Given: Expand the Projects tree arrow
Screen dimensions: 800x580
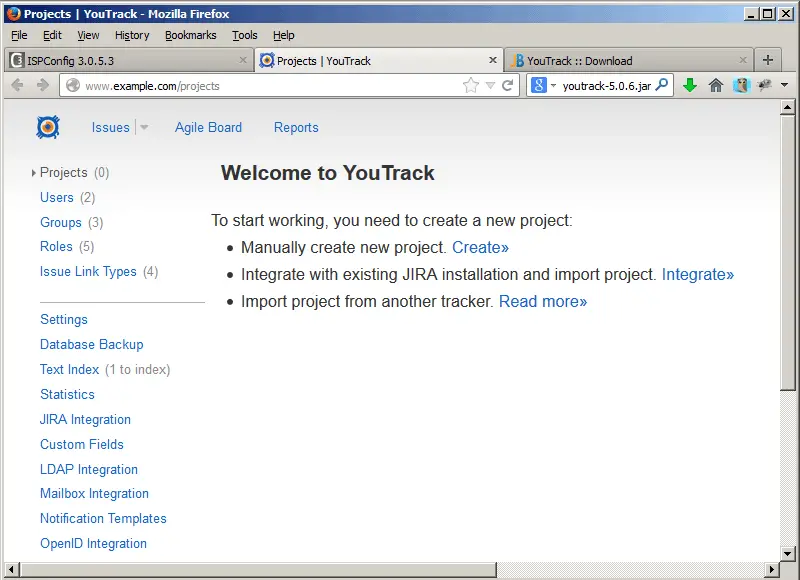Looking at the screenshot, I should pyautogui.click(x=34, y=173).
